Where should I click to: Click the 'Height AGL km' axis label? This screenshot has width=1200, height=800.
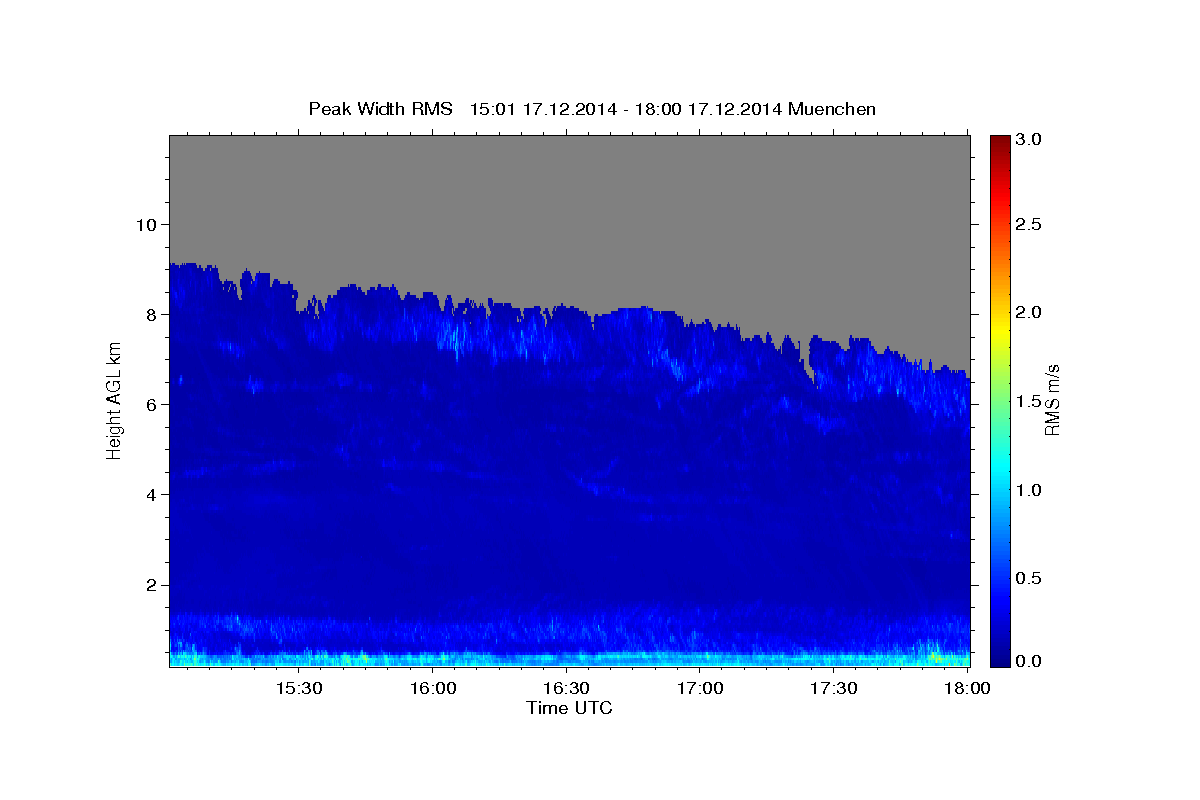[x=114, y=400]
